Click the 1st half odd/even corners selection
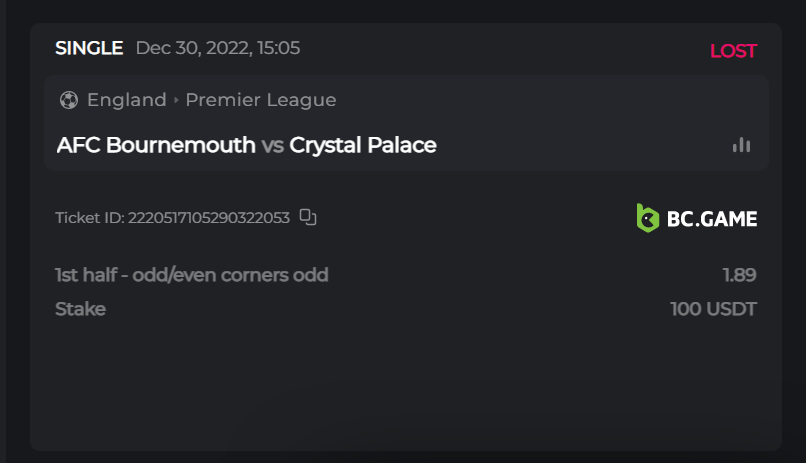 click(192, 275)
